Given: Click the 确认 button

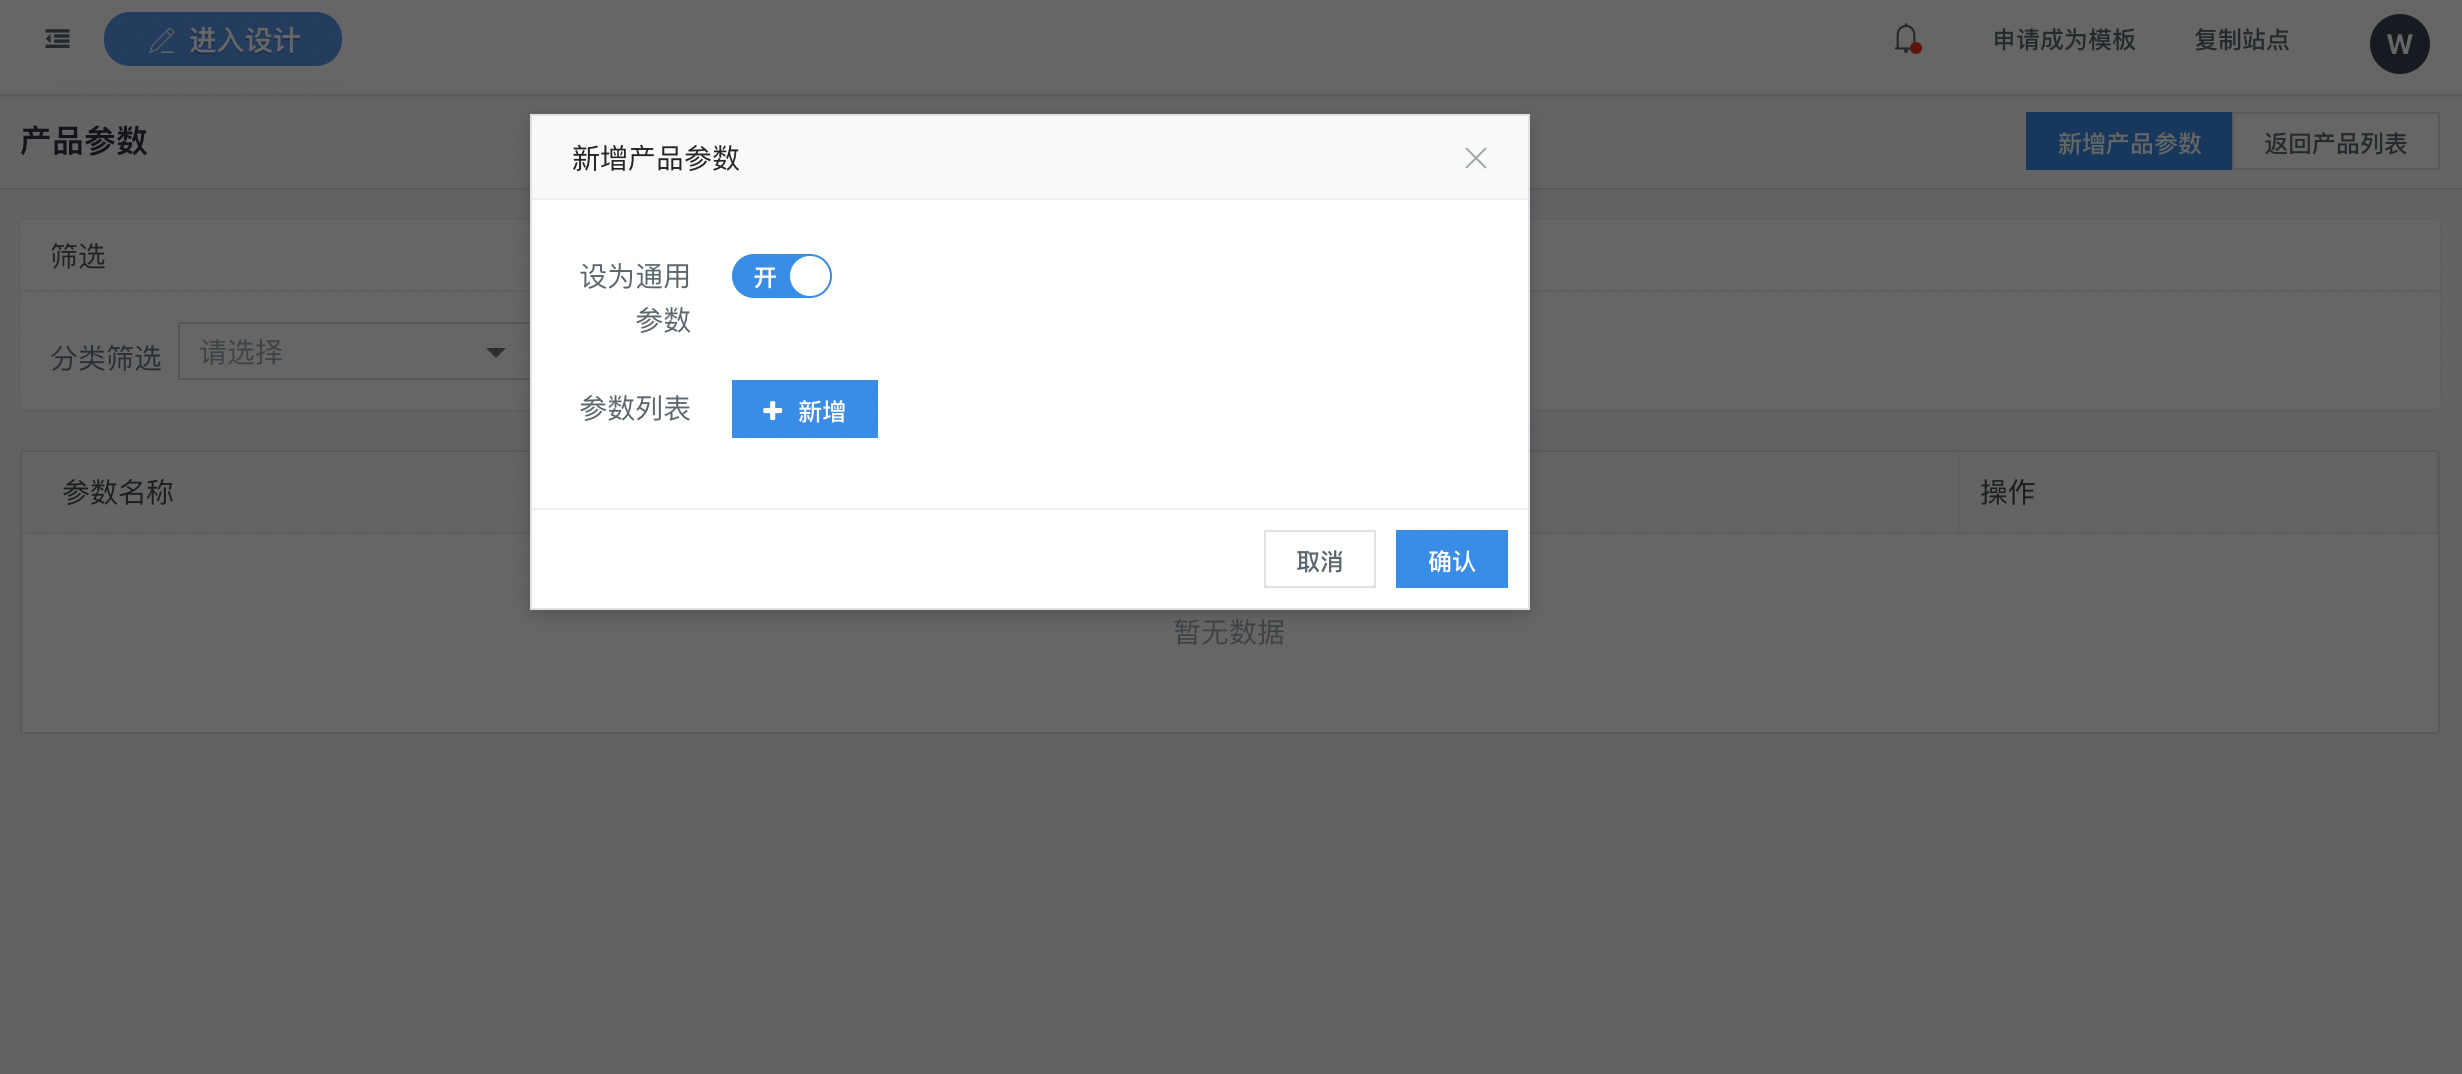Looking at the screenshot, I should (1451, 559).
